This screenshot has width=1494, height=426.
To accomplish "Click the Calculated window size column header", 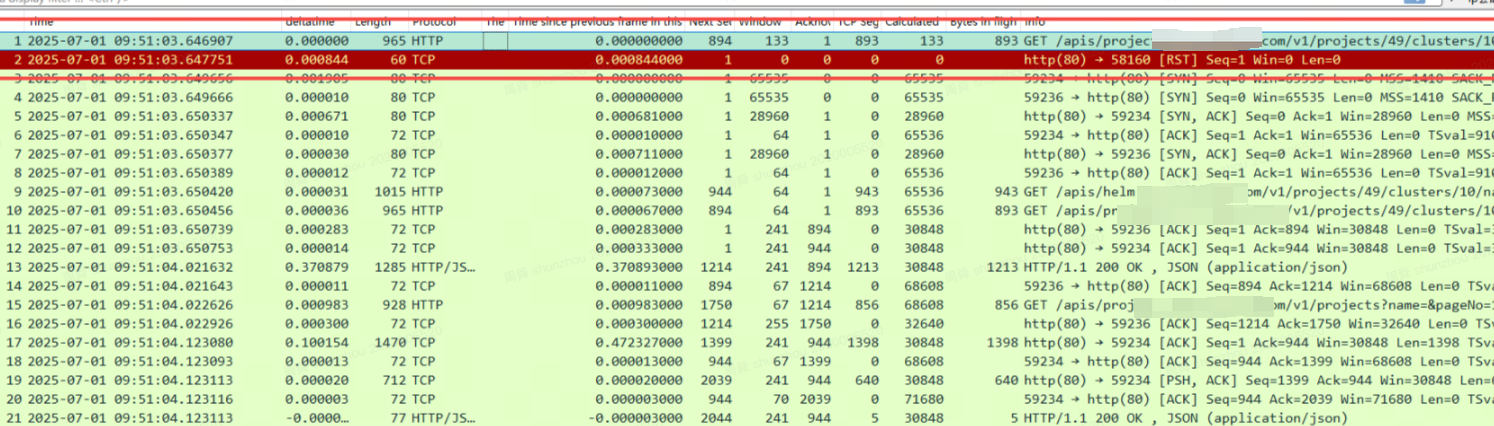I will [x=912, y=21].
